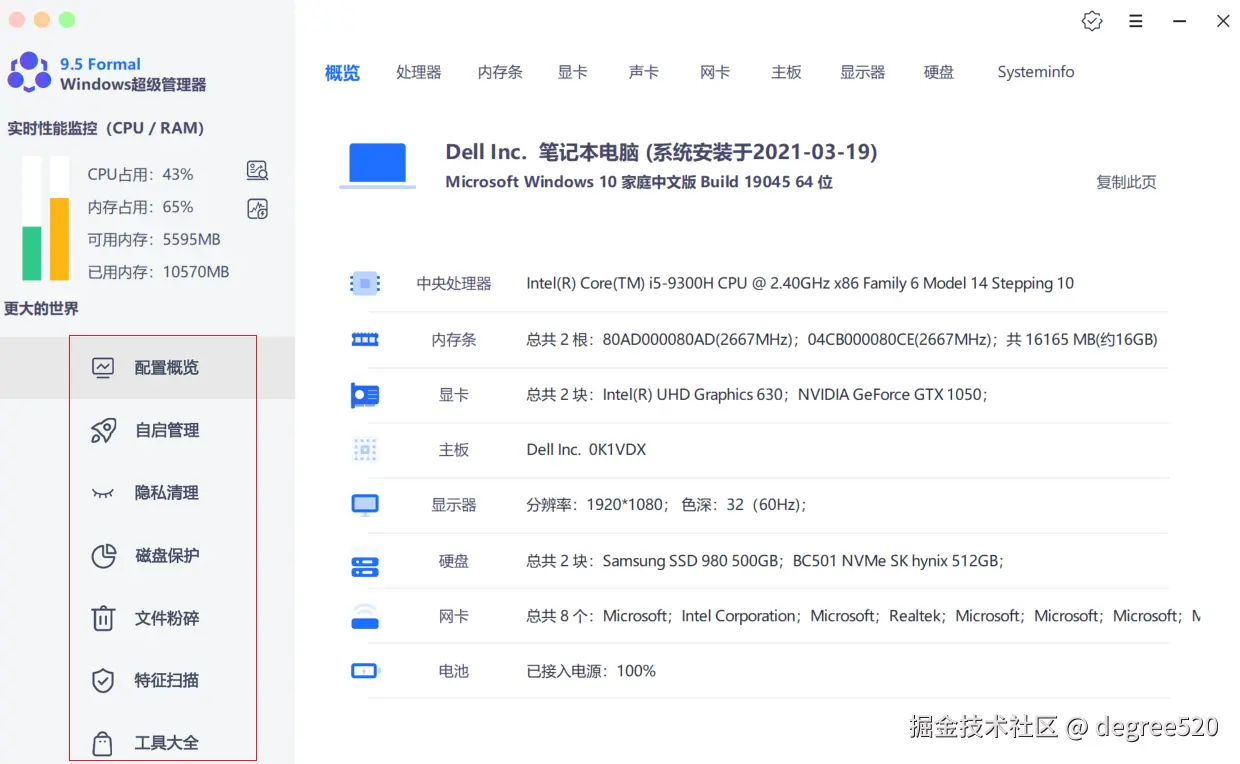Click the CPU usage monitor icon
Screen dimensions: 1240x764
pyautogui.click(x=257, y=171)
